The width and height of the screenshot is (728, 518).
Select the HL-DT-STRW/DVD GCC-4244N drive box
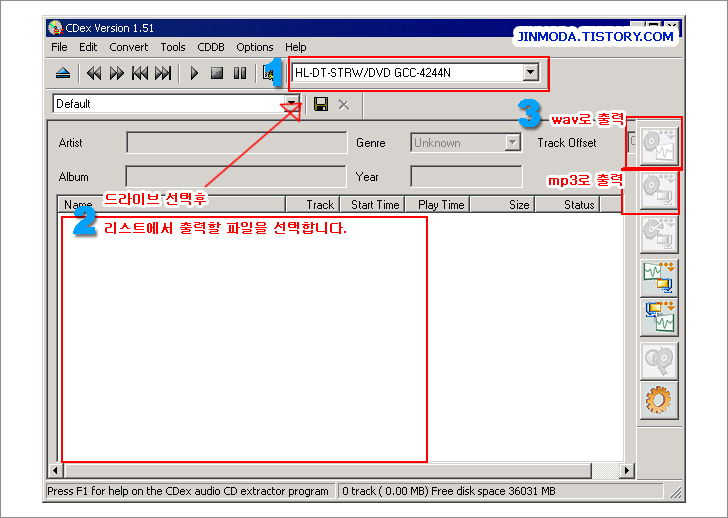pyautogui.click(x=416, y=72)
